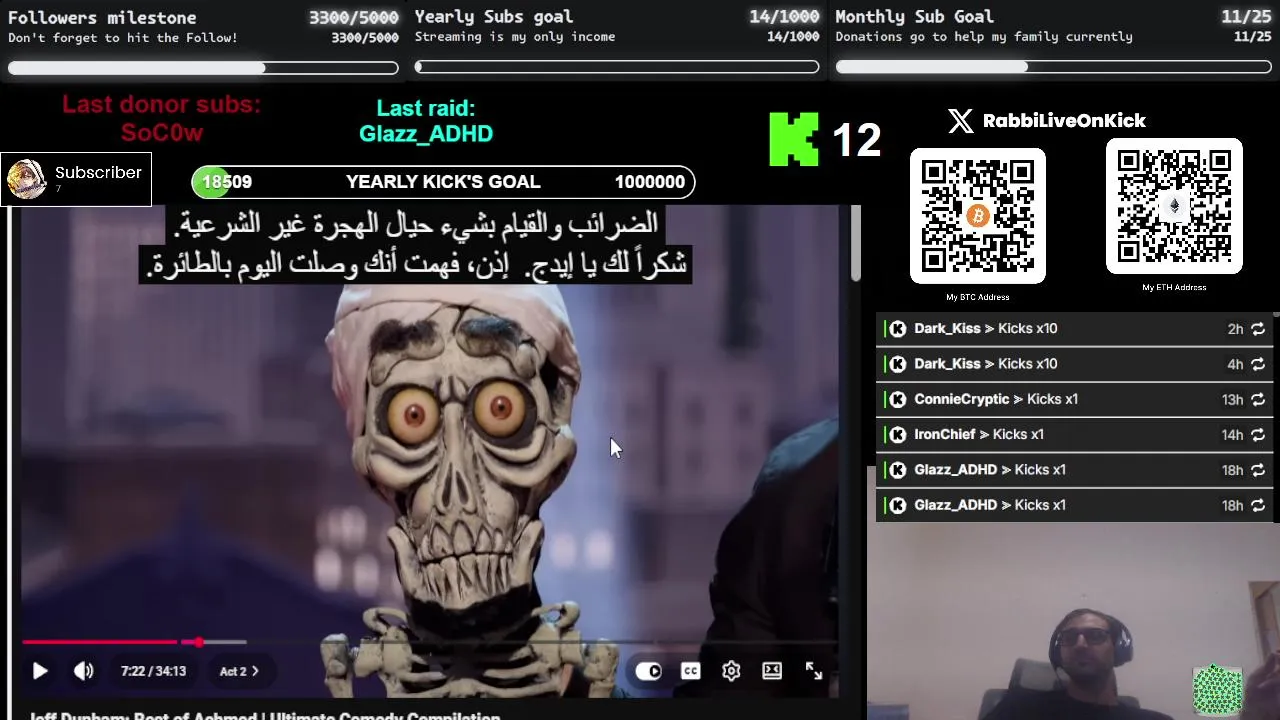Click the 'My ETH Address' caption
Image resolution: width=1280 pixels, height=720 pixels.
point(1174,287)
